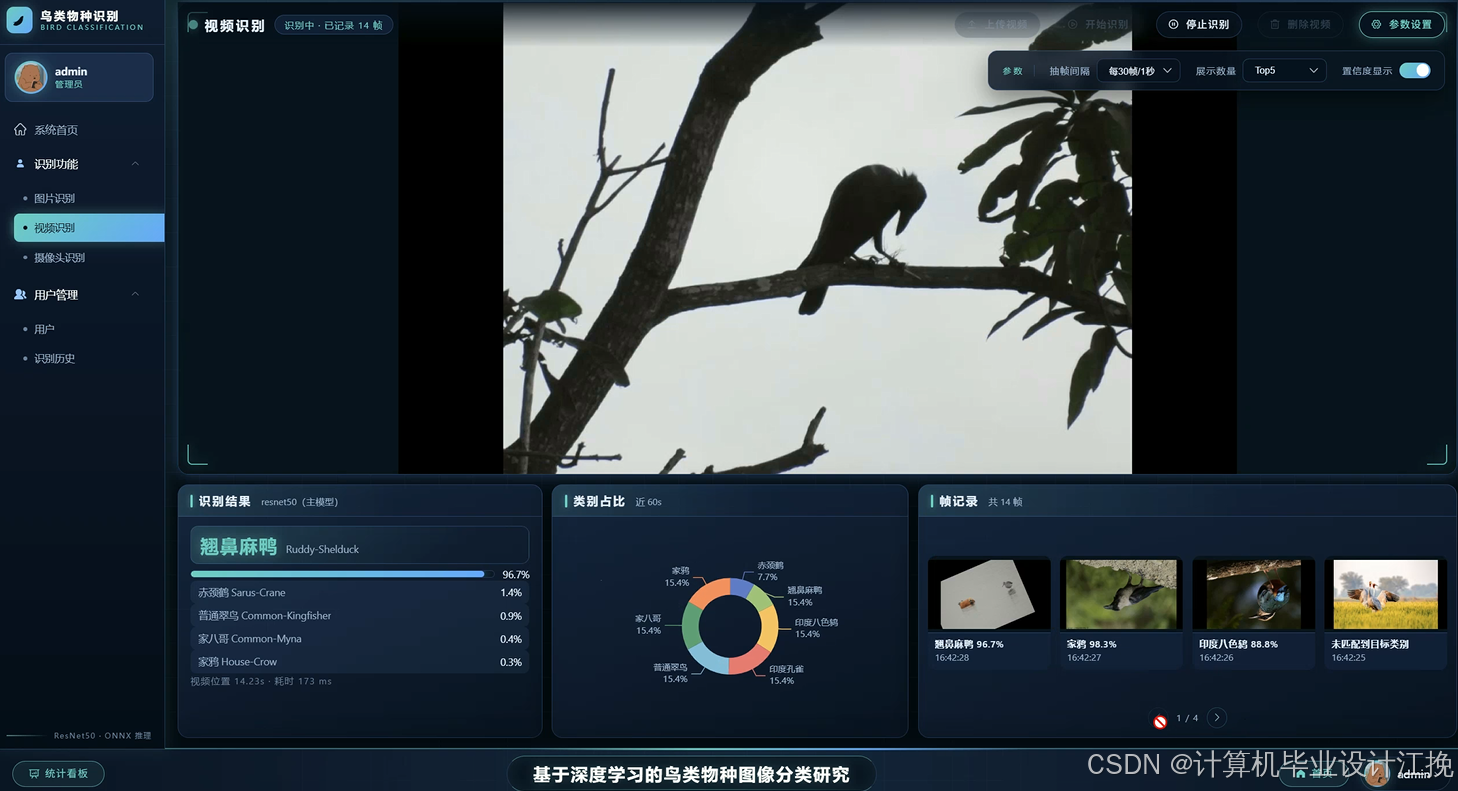Click the 首页 button in the bottom bar
Image resolution: width=1458 pixels, height=791 pixels.
tap(1313, 773)
